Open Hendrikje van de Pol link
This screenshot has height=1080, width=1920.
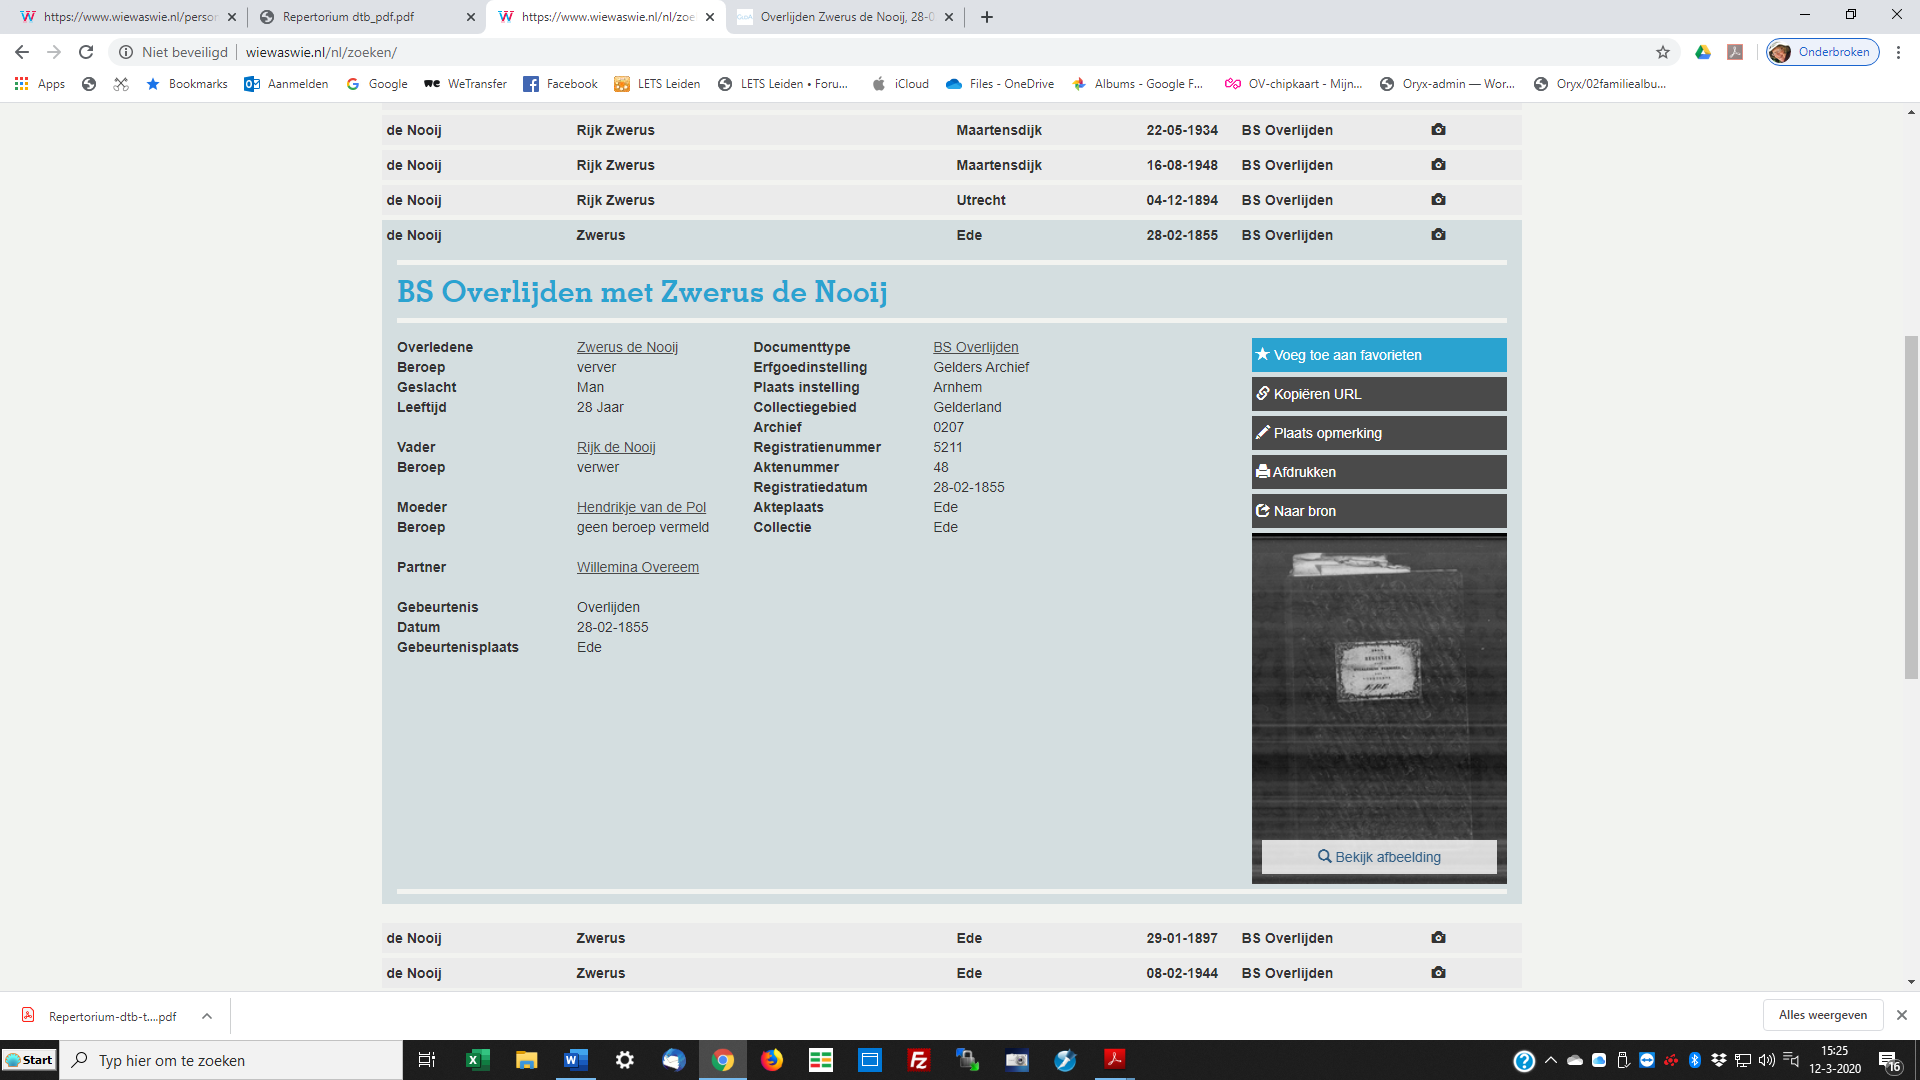point(641,507)
